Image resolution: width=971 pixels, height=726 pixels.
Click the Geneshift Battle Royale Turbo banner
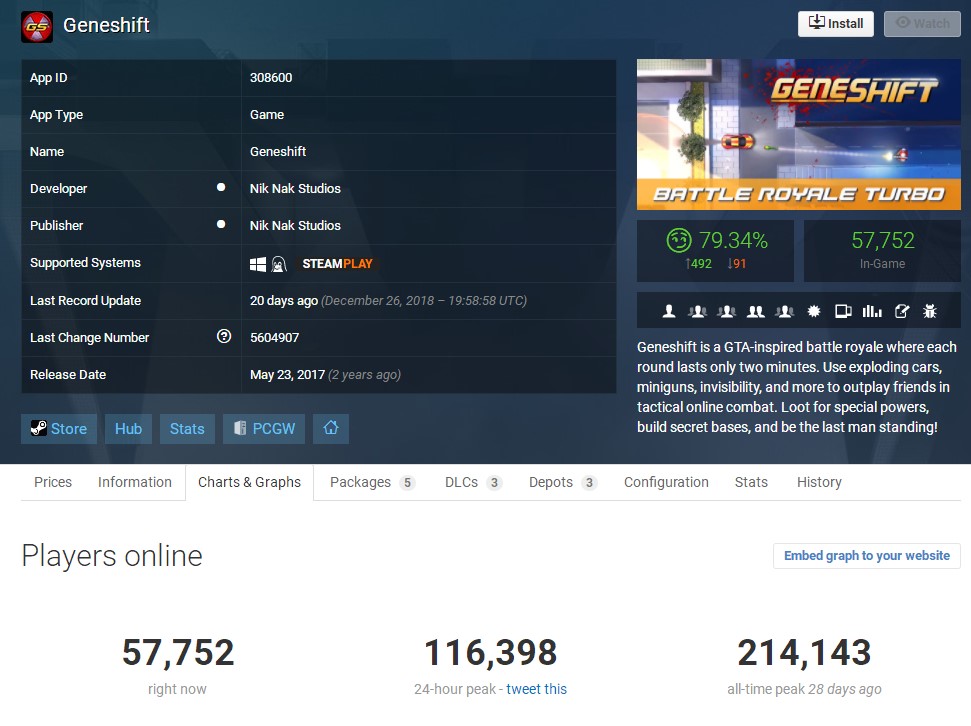(799, 134)
